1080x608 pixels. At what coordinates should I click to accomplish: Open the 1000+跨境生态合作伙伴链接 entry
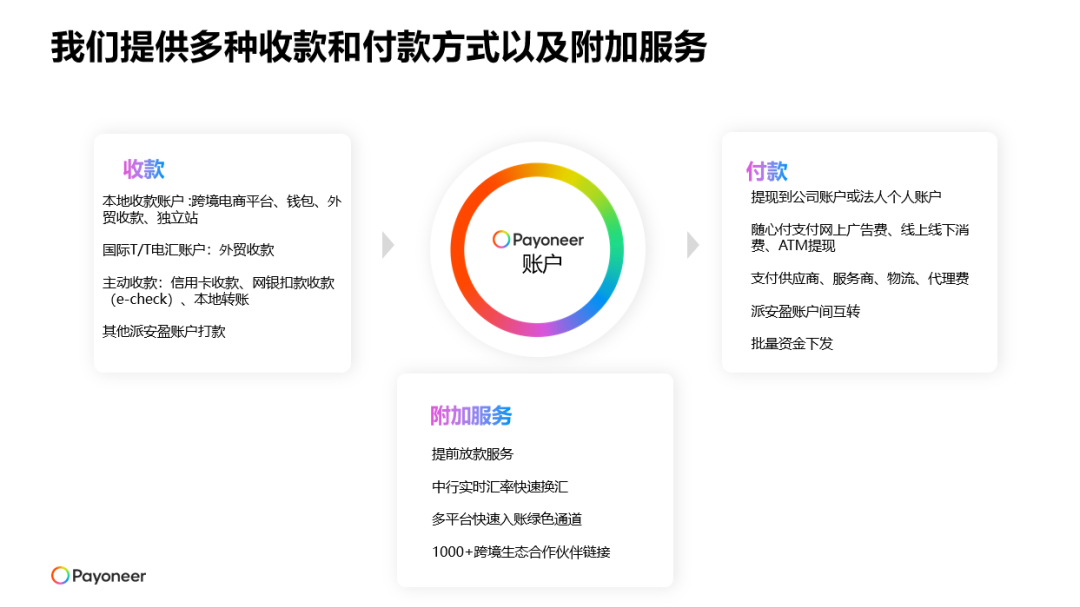click(x=521, y=551)
